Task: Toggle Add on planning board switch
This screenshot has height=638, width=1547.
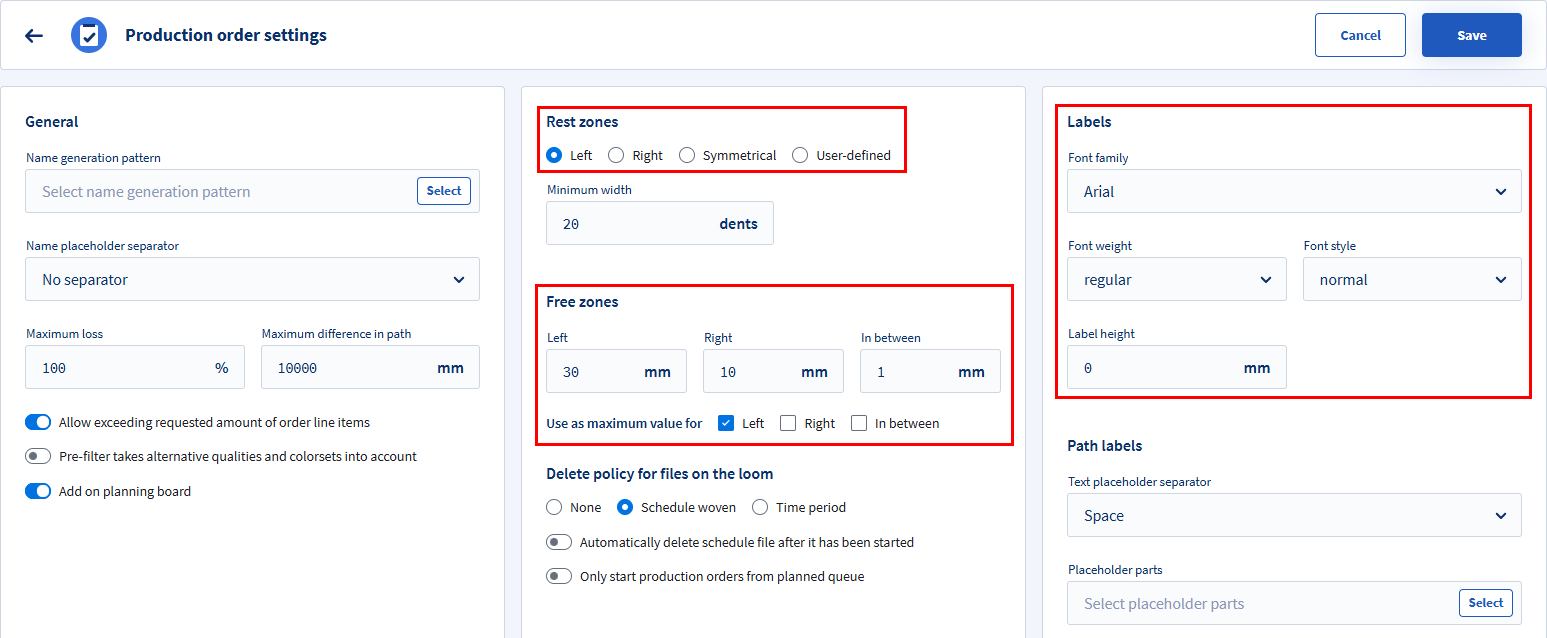Action: tap(38, 491)
